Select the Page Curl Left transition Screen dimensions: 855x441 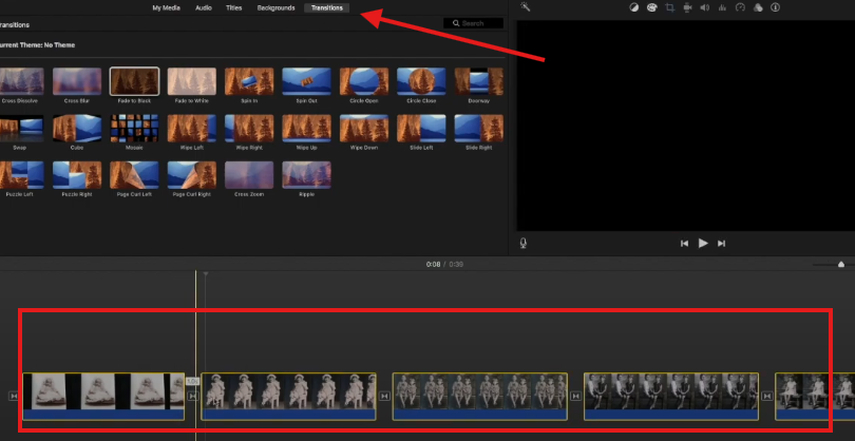134,175
